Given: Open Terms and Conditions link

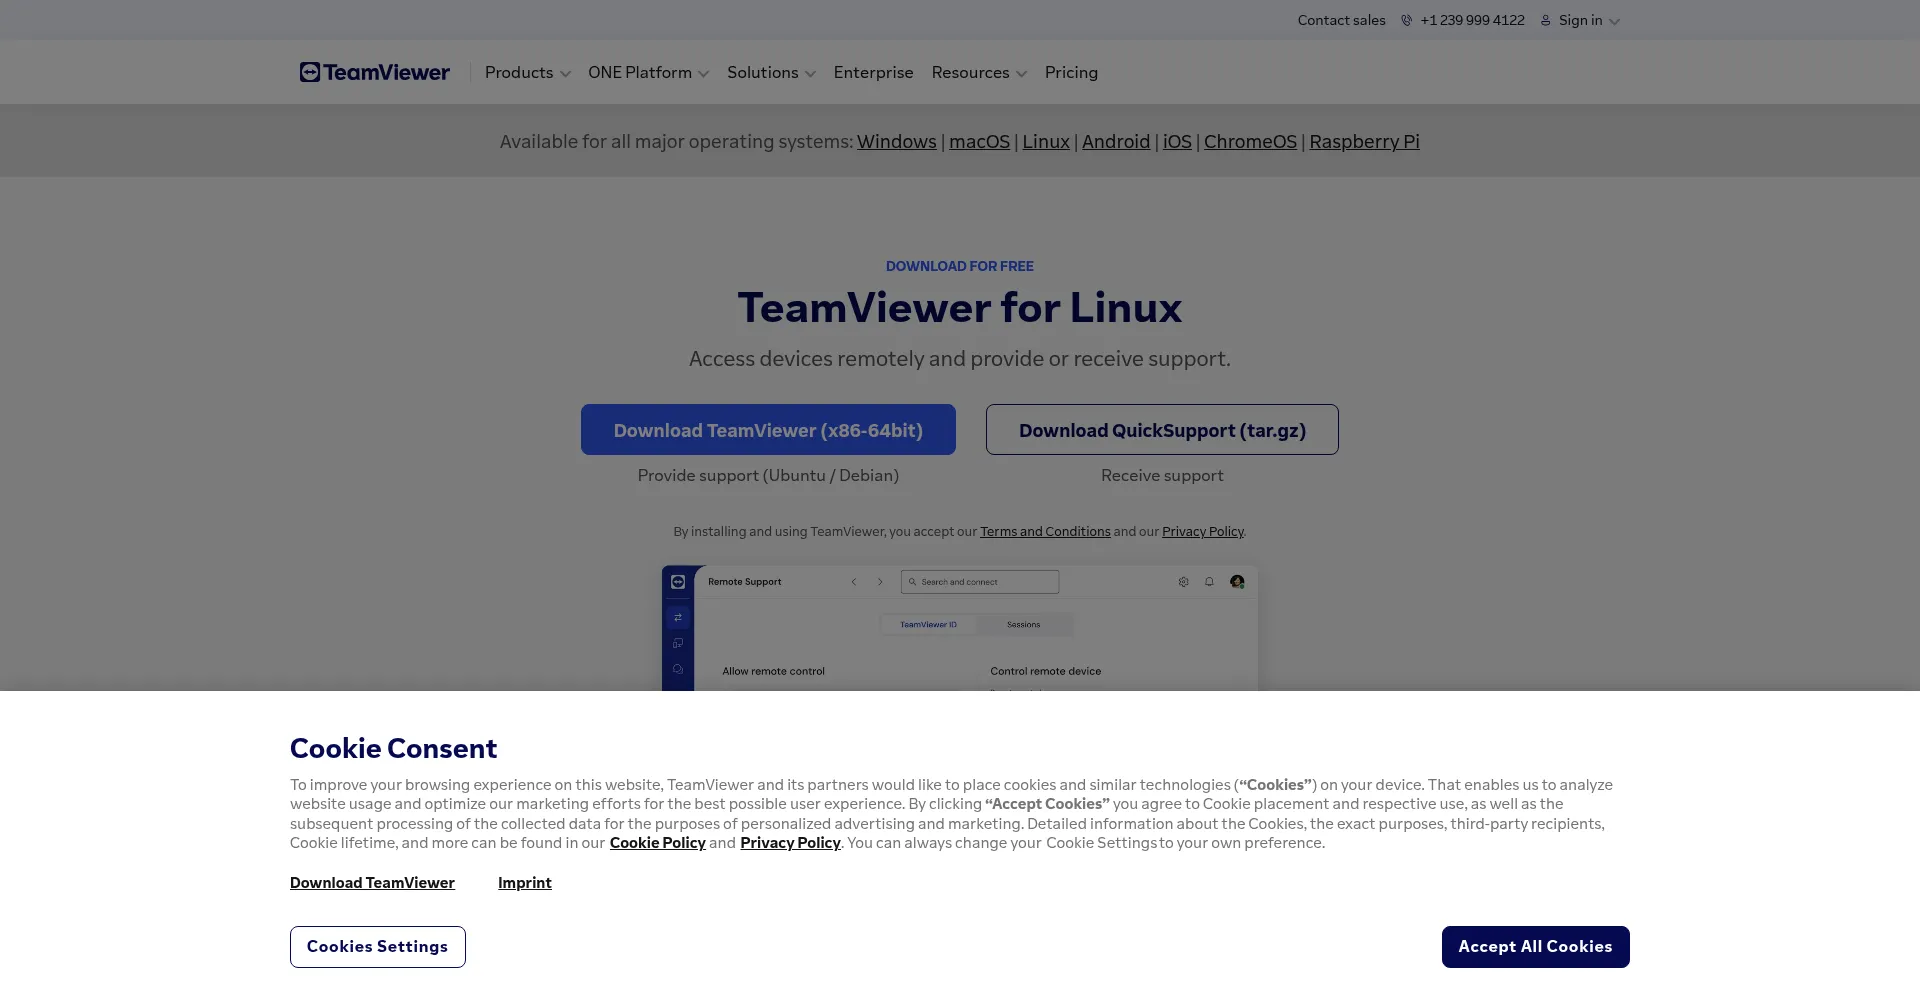Looking at the screenshot, I should click(1045, 532).
